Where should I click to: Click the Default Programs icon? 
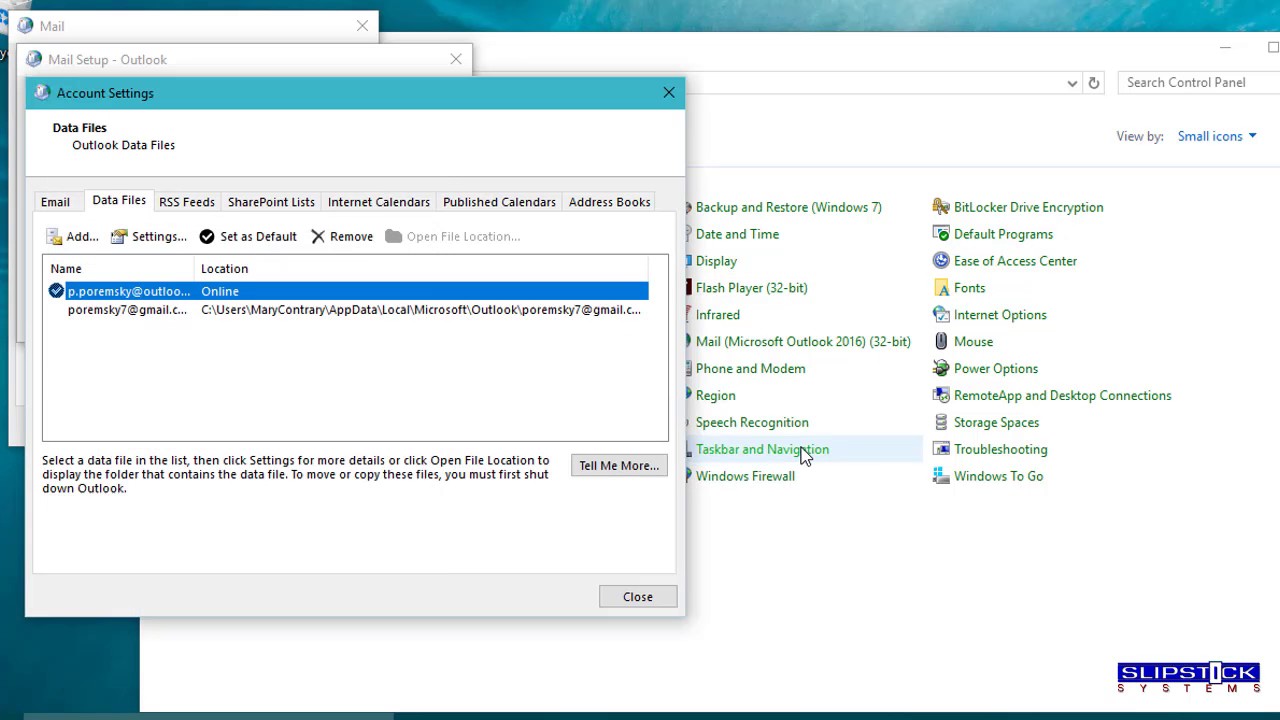coord(941,234)
